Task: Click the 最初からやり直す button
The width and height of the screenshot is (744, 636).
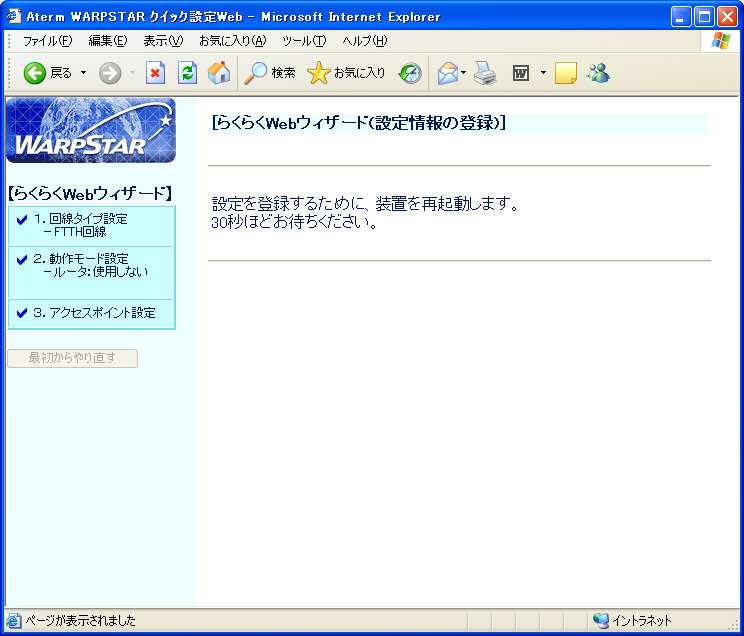Action: pos(72,358)
